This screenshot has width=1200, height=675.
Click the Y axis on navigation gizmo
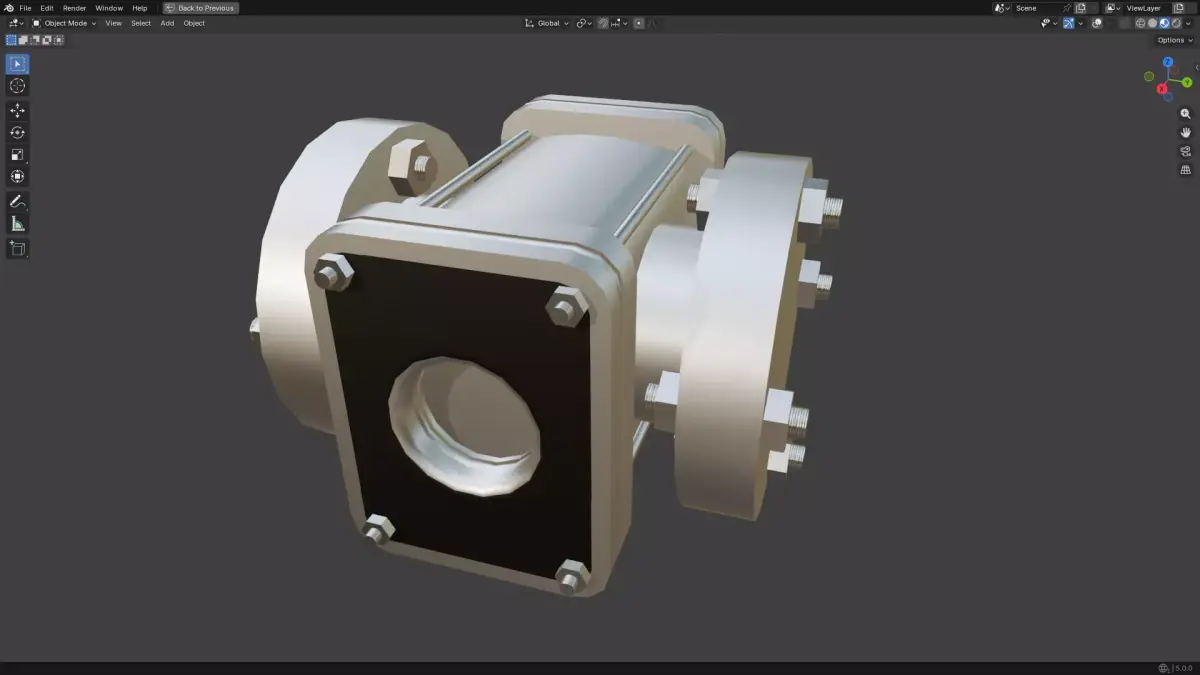click(1187, 82)
